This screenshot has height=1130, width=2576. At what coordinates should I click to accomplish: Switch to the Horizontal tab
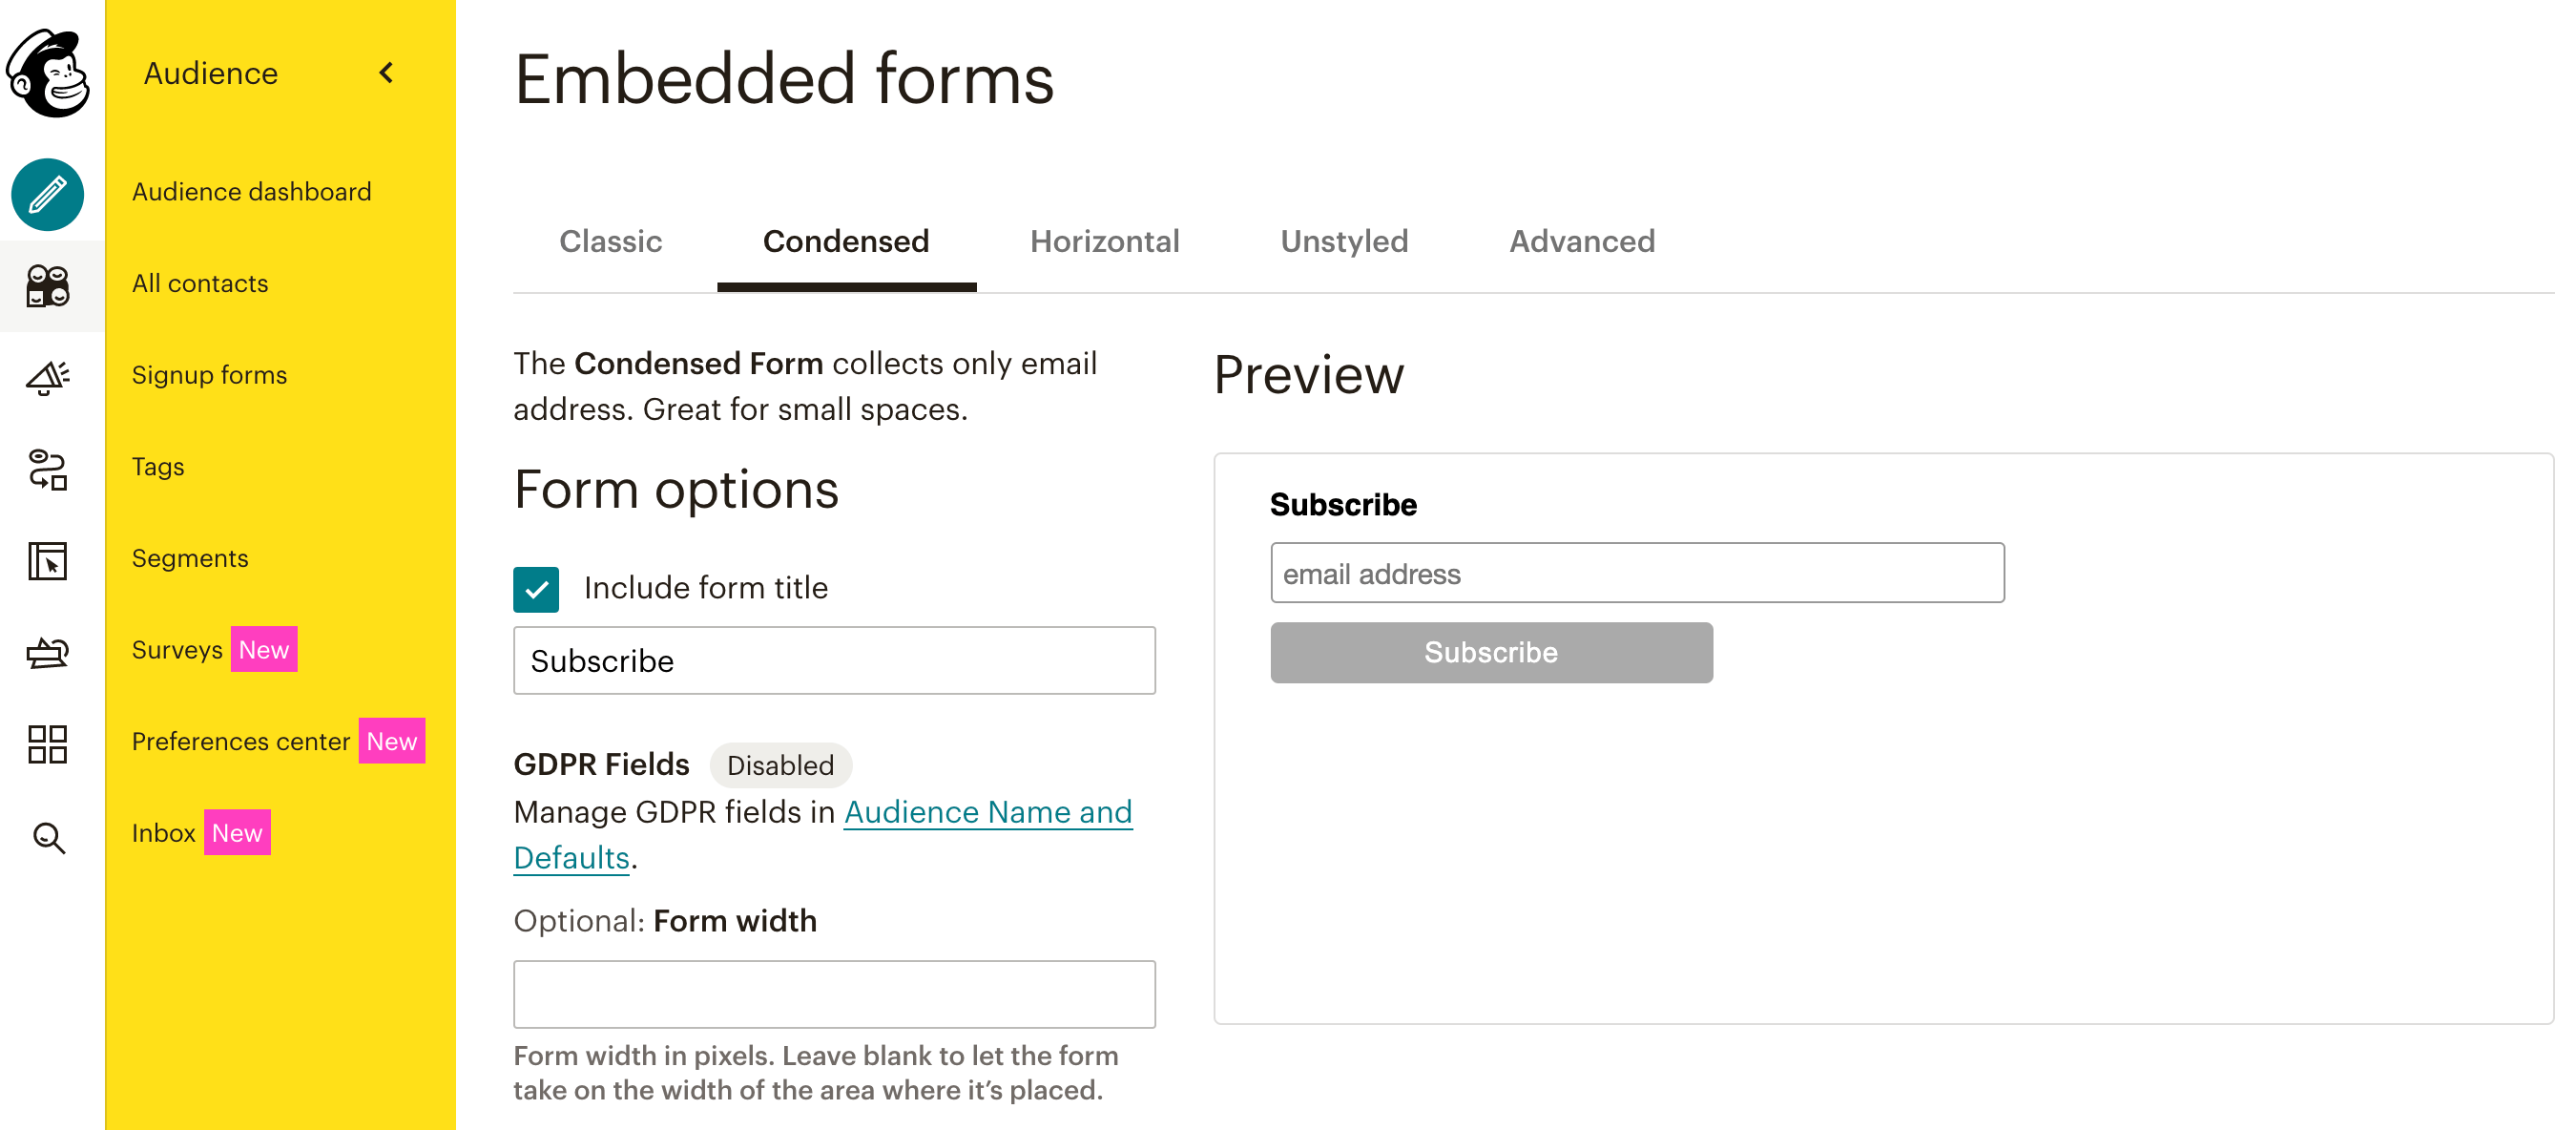coord(1104,241)
